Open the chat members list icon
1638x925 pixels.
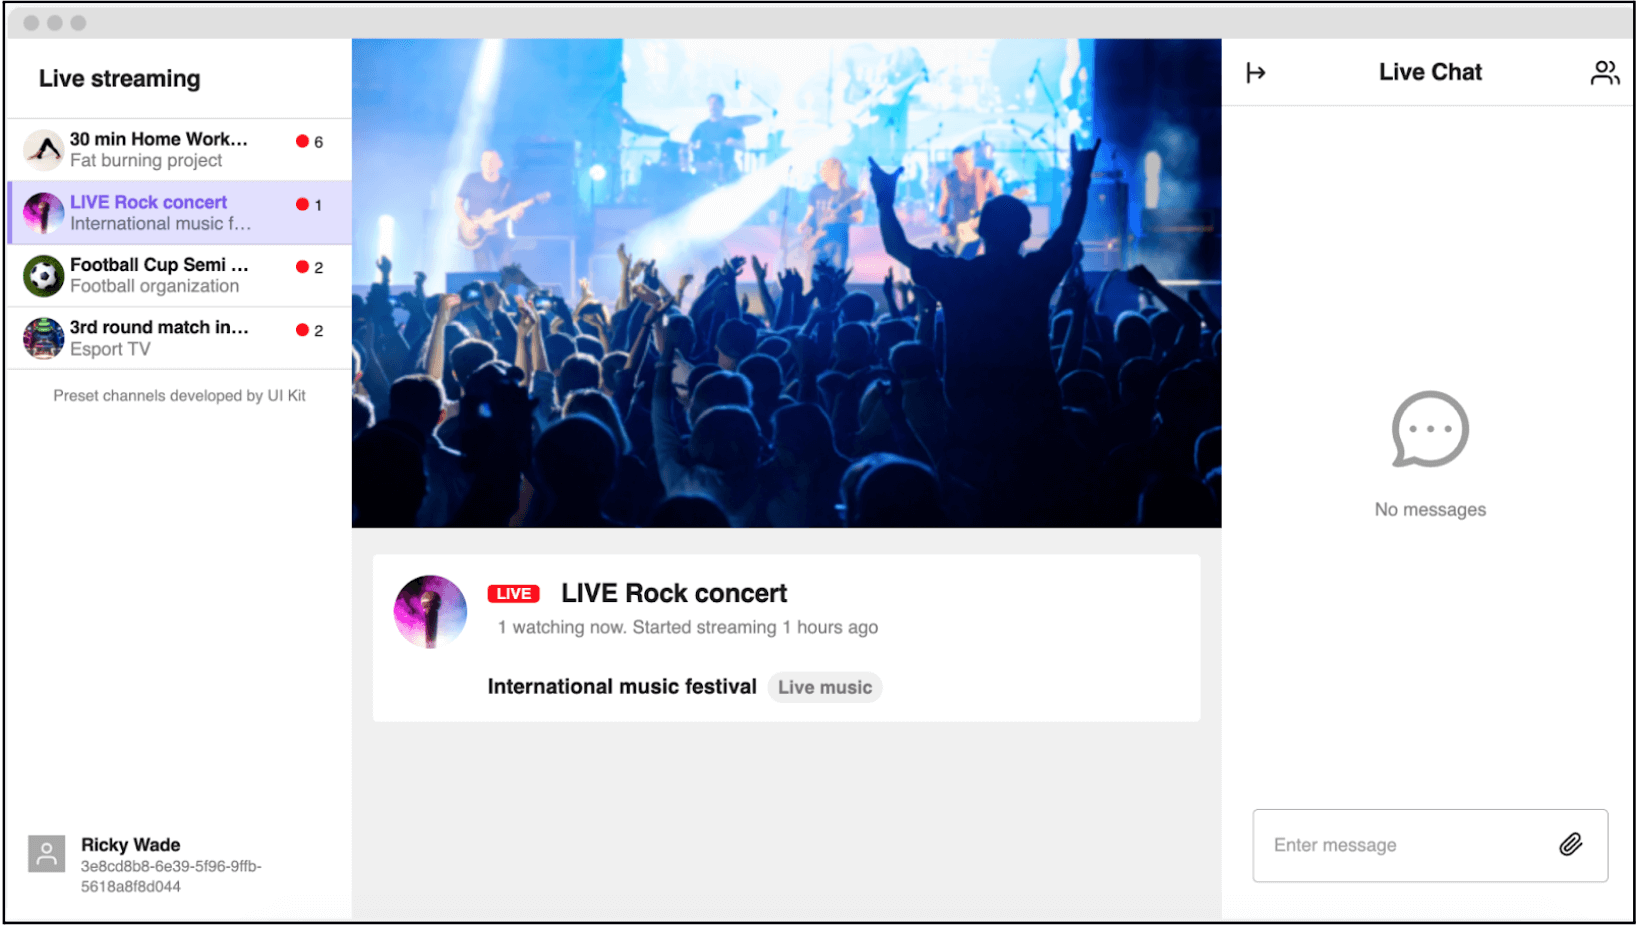[x=1604, y=72]
